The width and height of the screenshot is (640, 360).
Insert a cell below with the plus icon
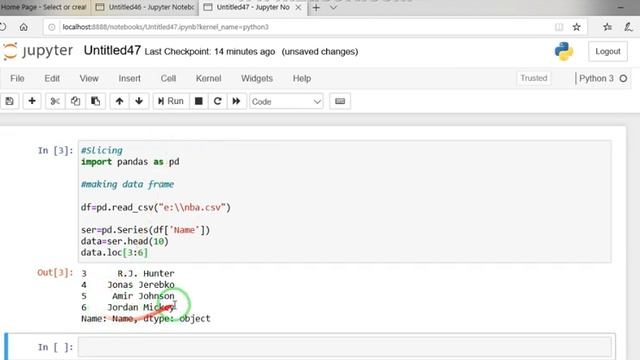(32, 101)
